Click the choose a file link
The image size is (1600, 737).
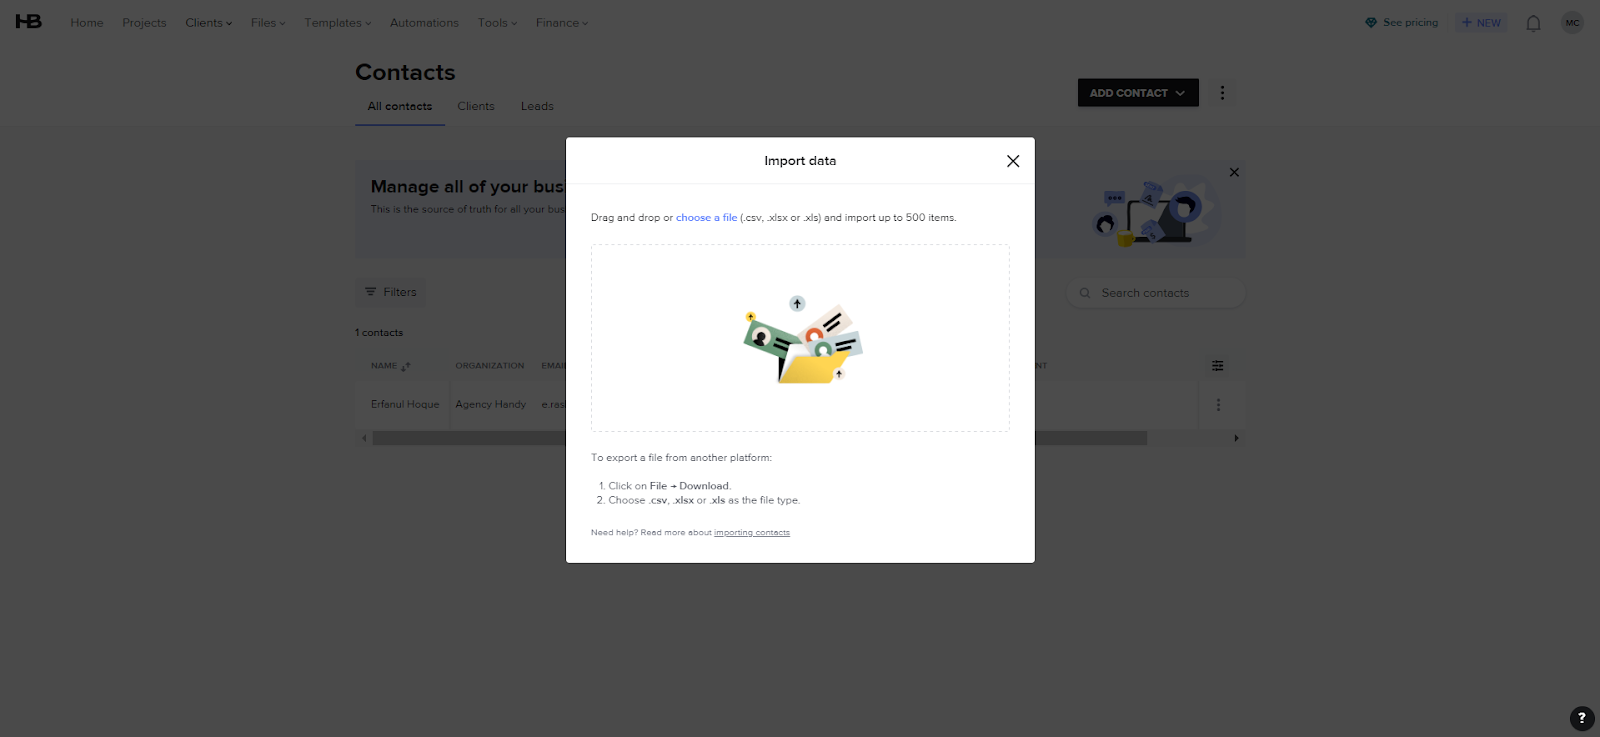click(706, 217)
